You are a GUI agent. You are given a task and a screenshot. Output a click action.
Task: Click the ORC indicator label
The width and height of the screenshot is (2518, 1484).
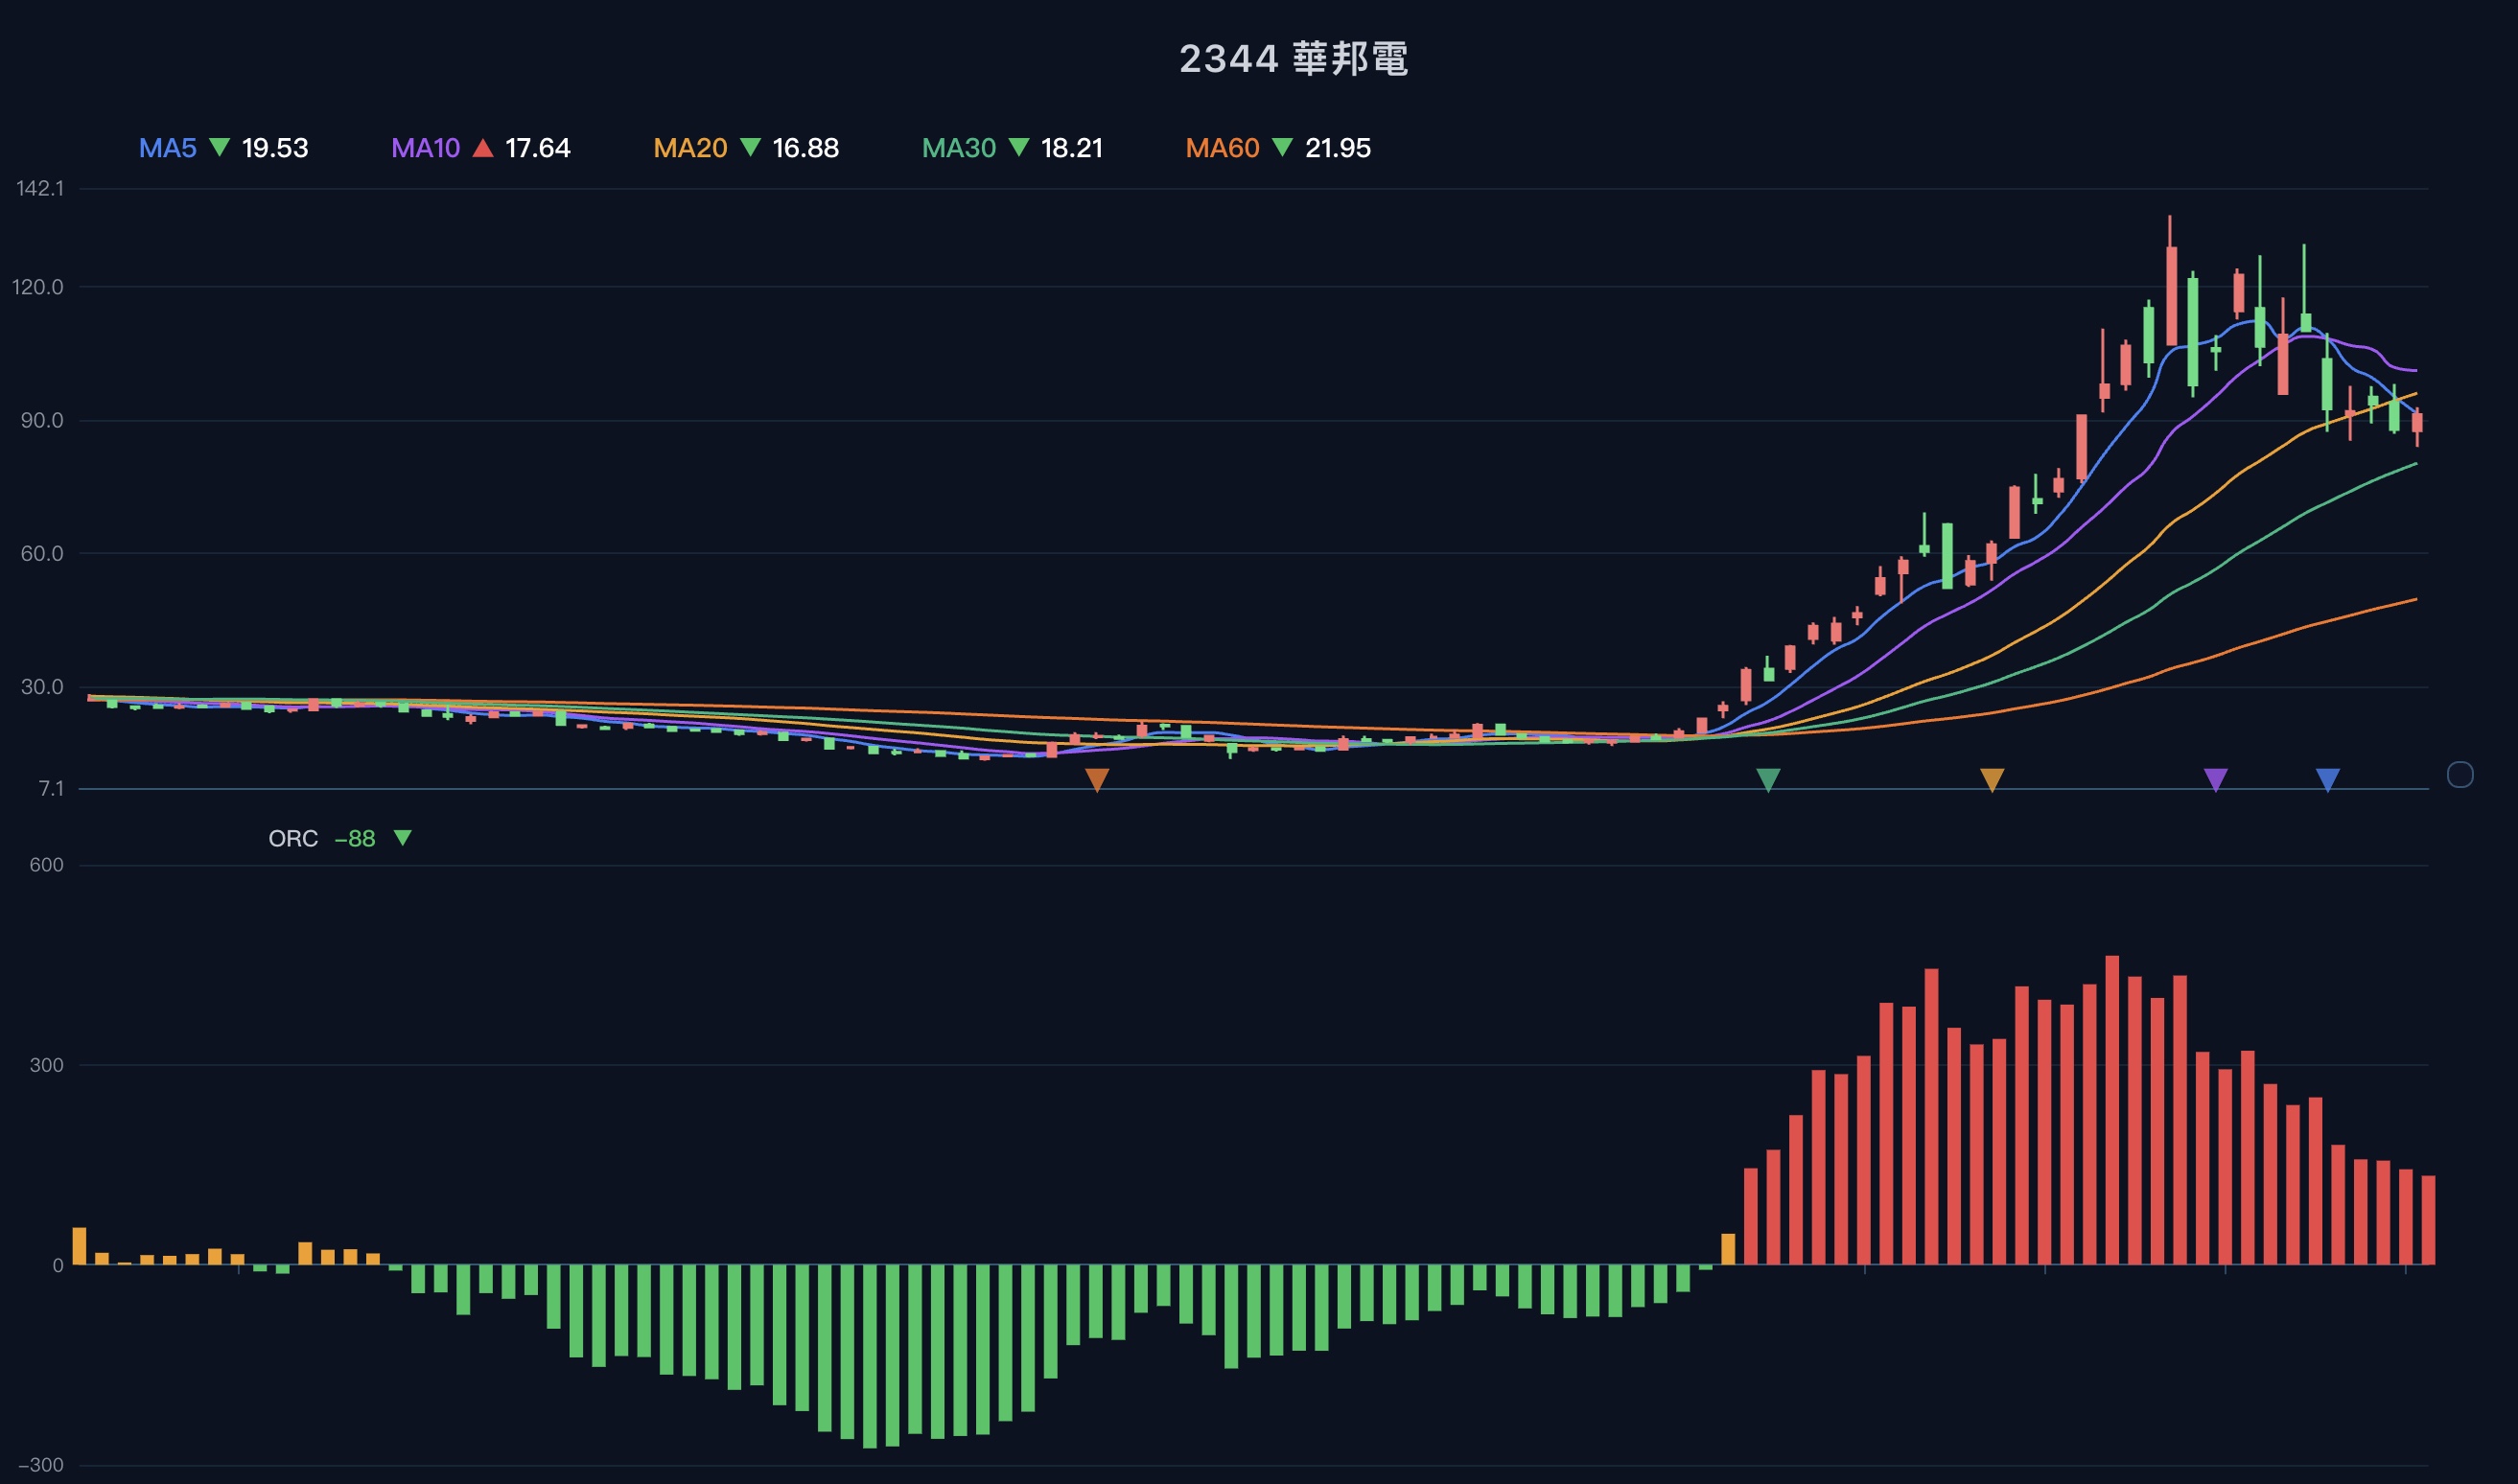point(293,838)
